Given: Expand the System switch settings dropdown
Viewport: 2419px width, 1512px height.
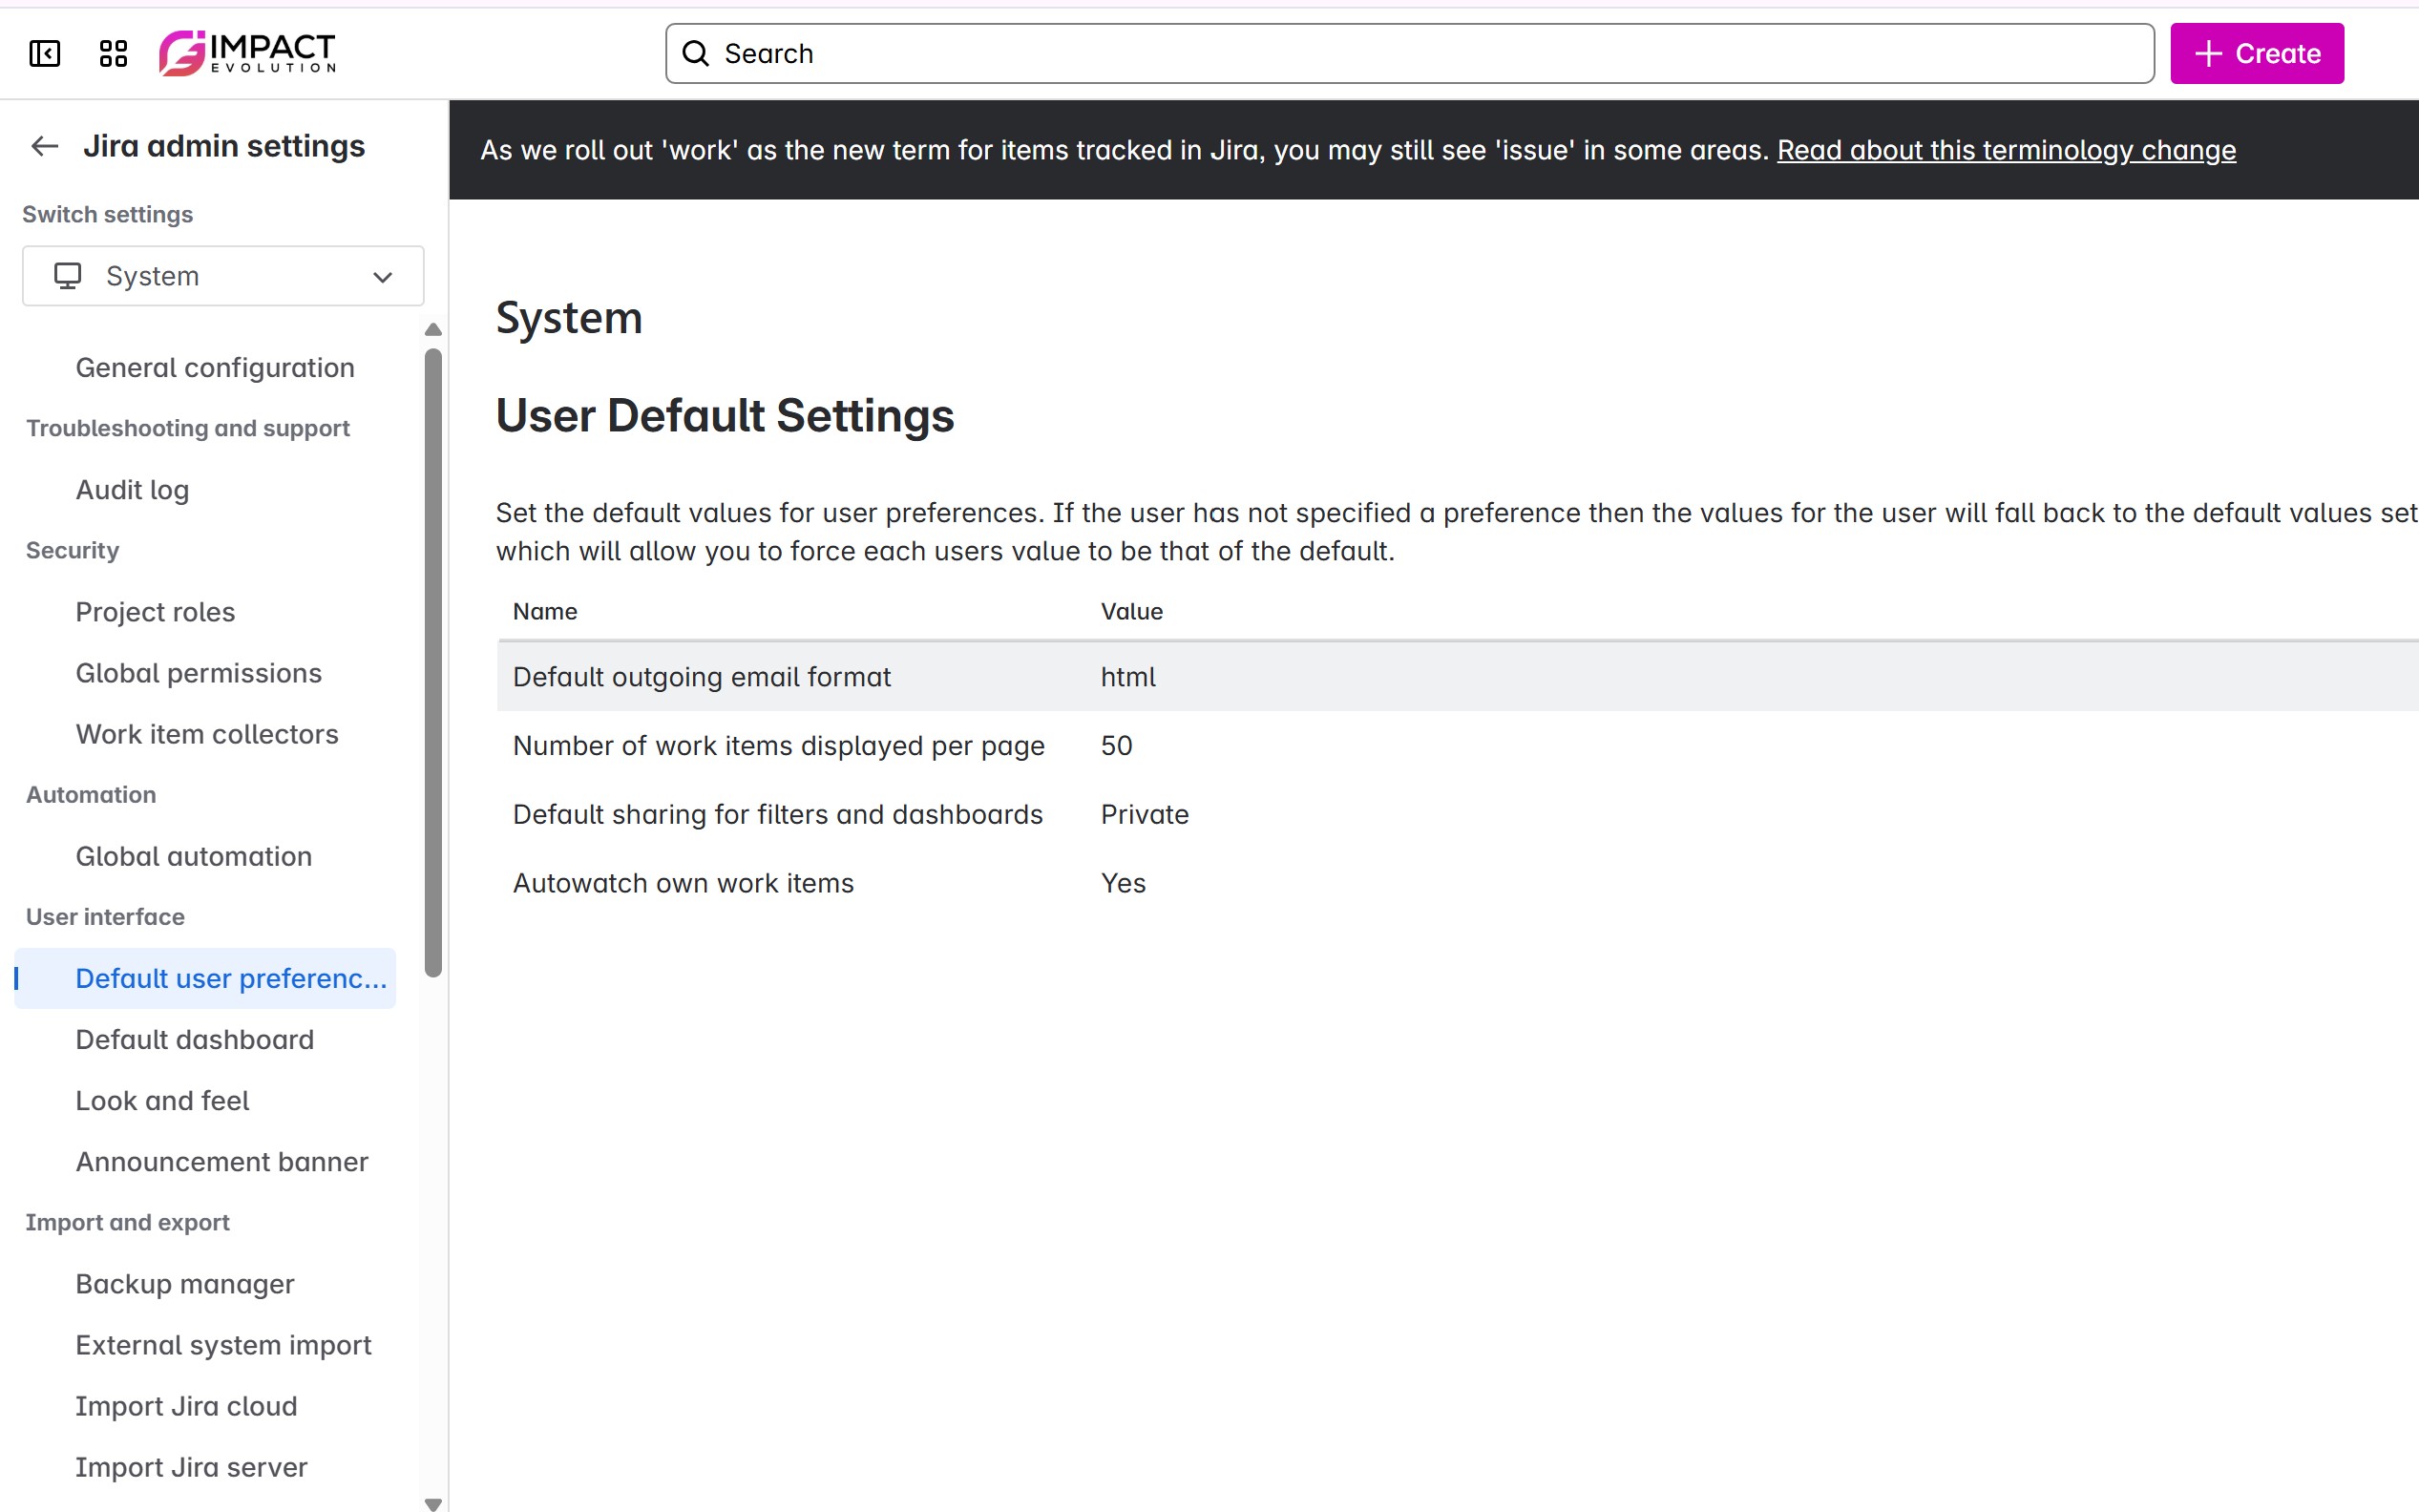Looking at the screenshot, I should click(x=222, y=276).
